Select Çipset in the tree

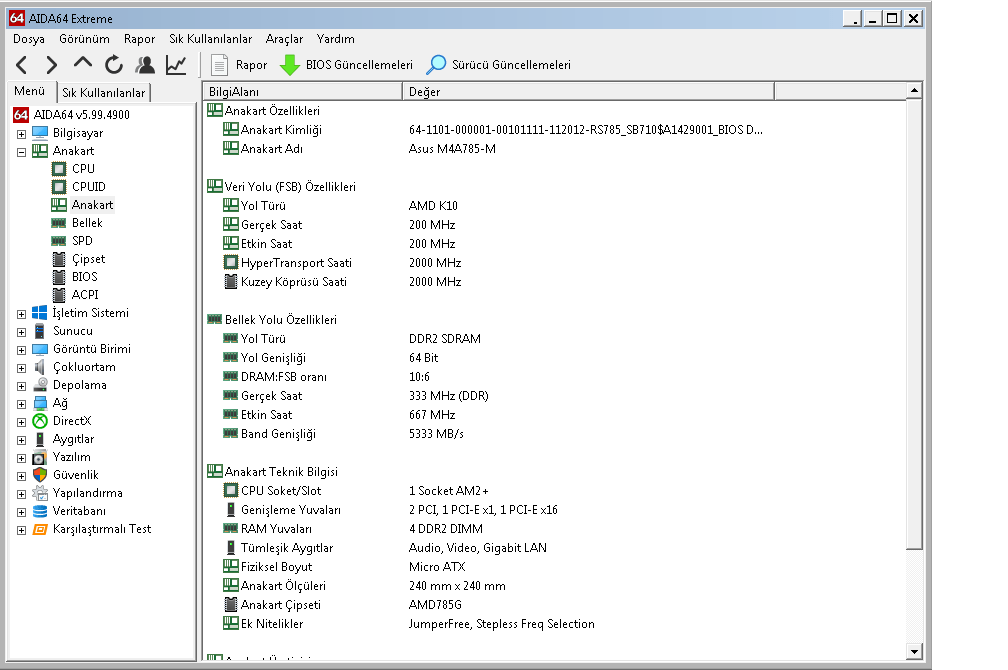88,258
